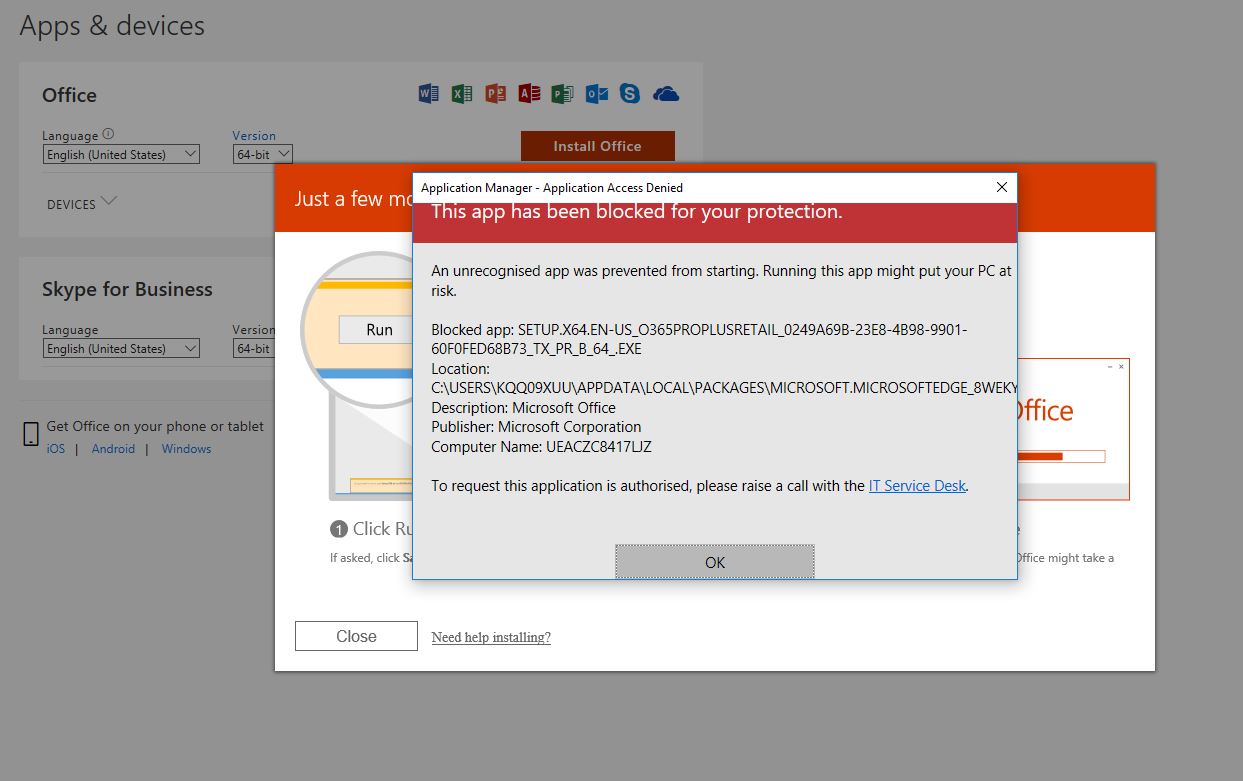The image size is (1243, 781).
Task: Click the Word icon in Office section
Action: [x=428, y=94]
